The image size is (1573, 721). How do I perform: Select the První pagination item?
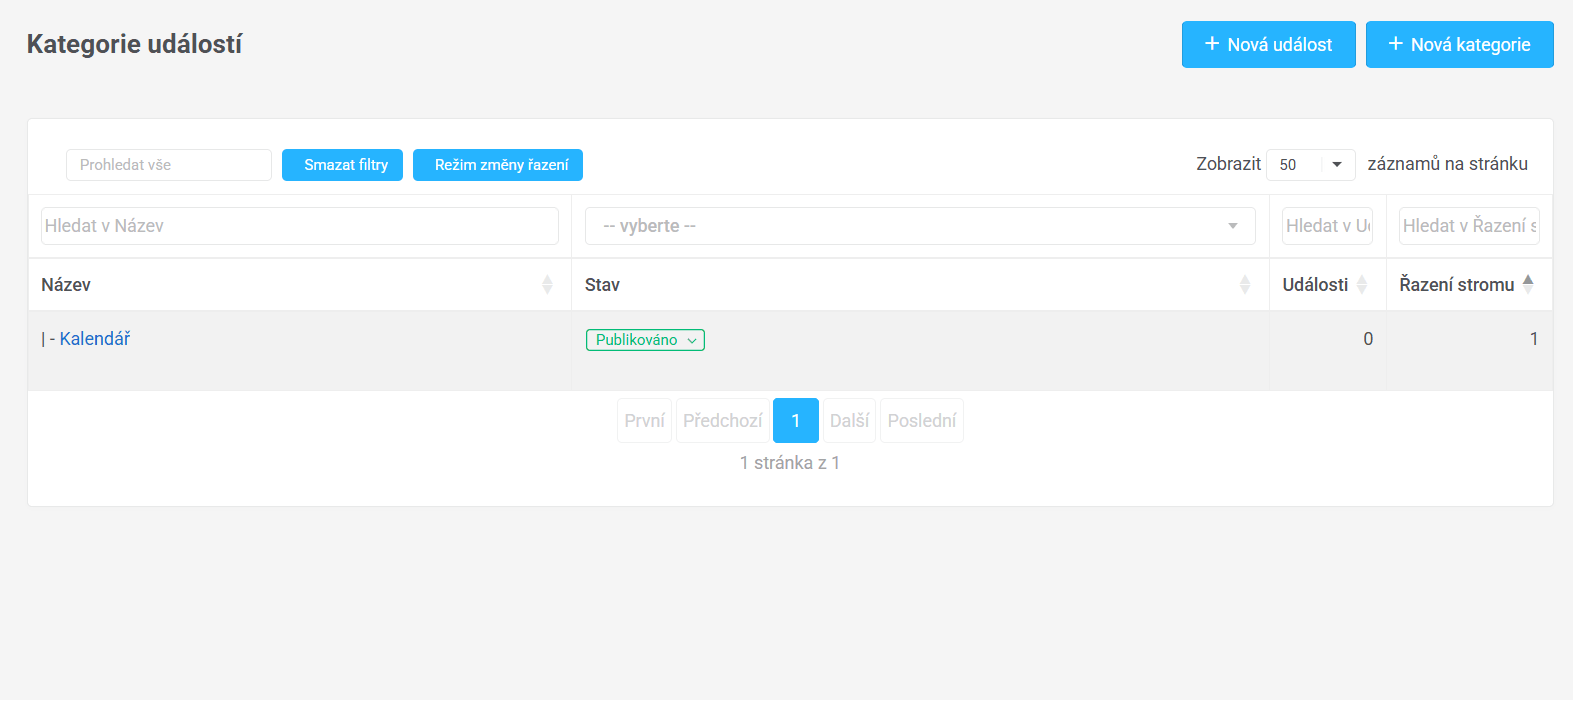pyautogui.click(x=644, y=421)
